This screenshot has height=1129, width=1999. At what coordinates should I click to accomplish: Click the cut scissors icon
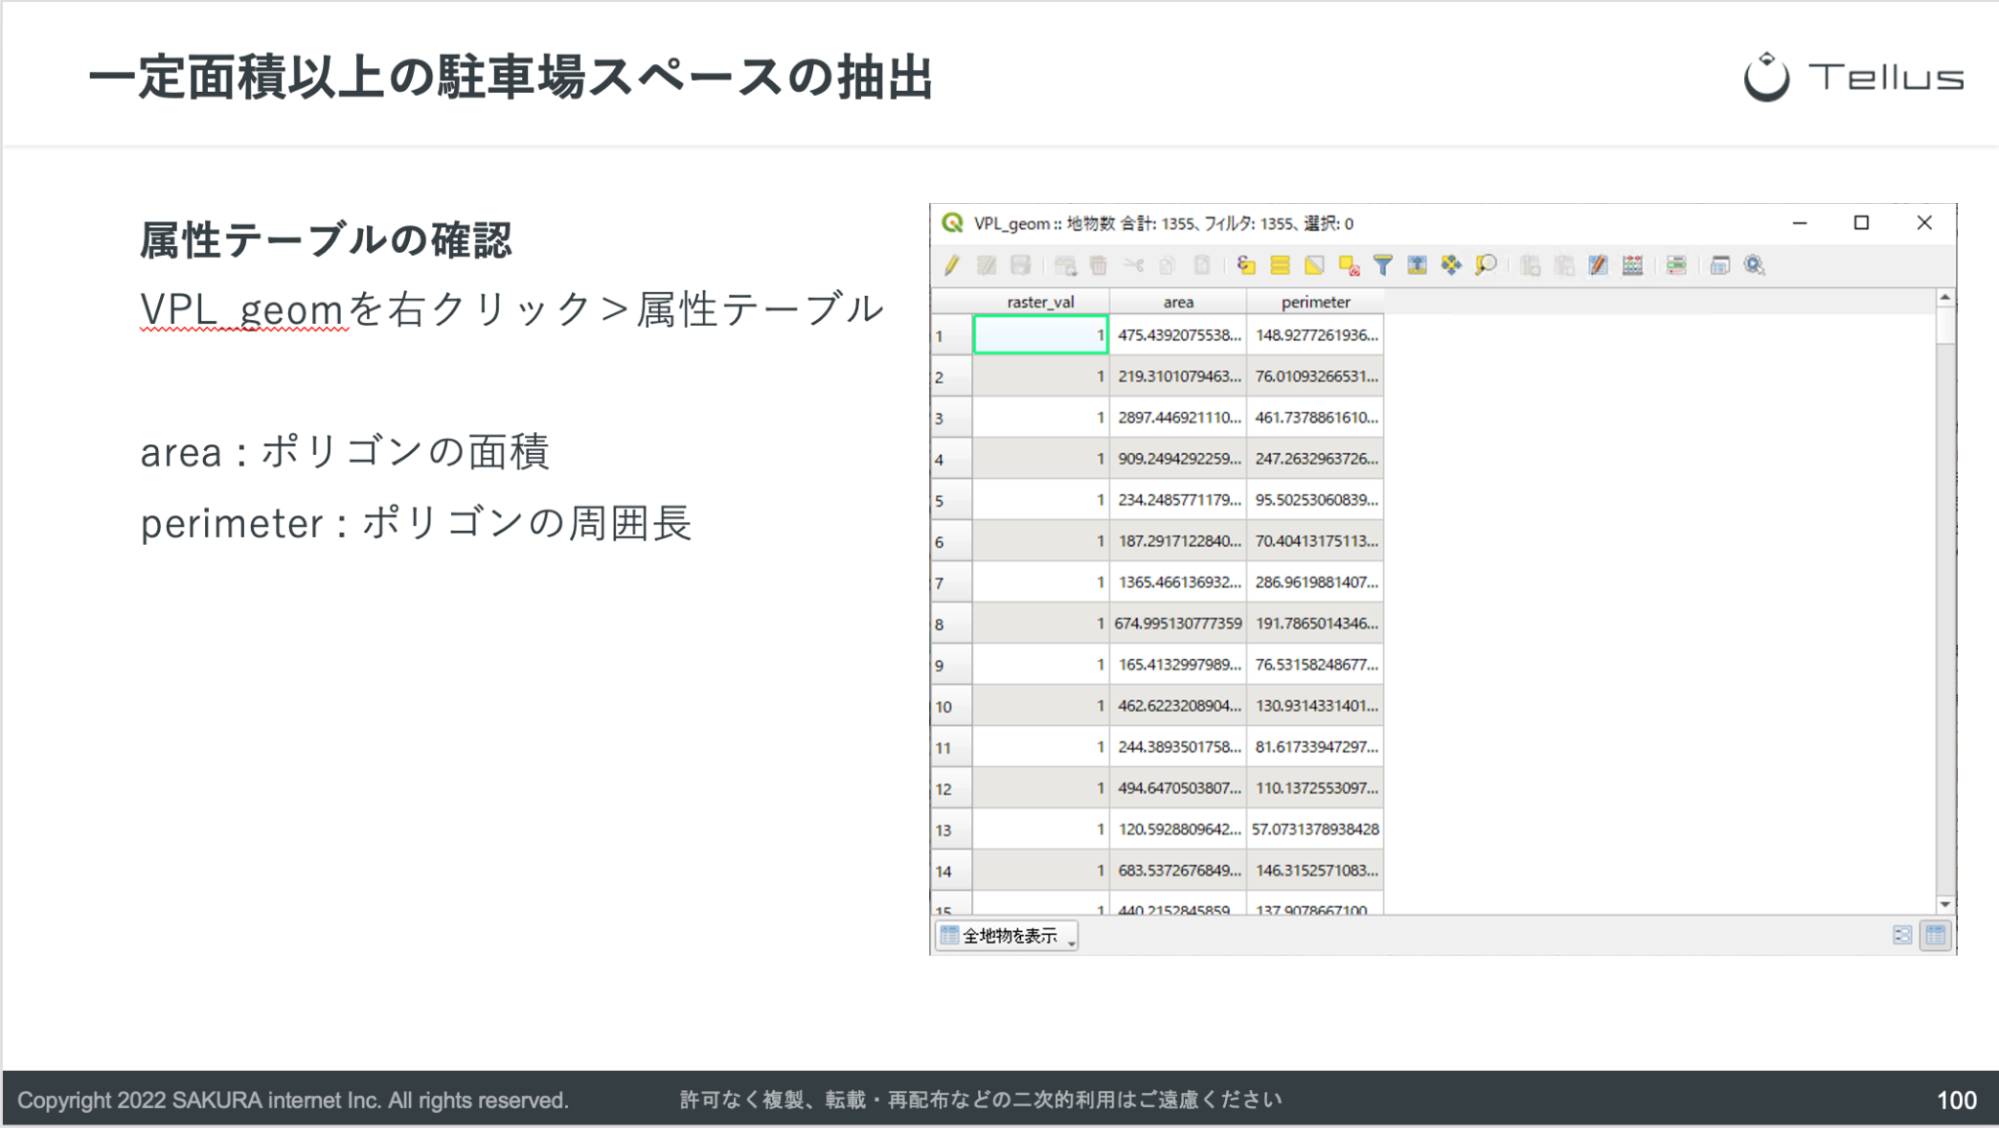pyautogui.click(x=1133, y=265)
